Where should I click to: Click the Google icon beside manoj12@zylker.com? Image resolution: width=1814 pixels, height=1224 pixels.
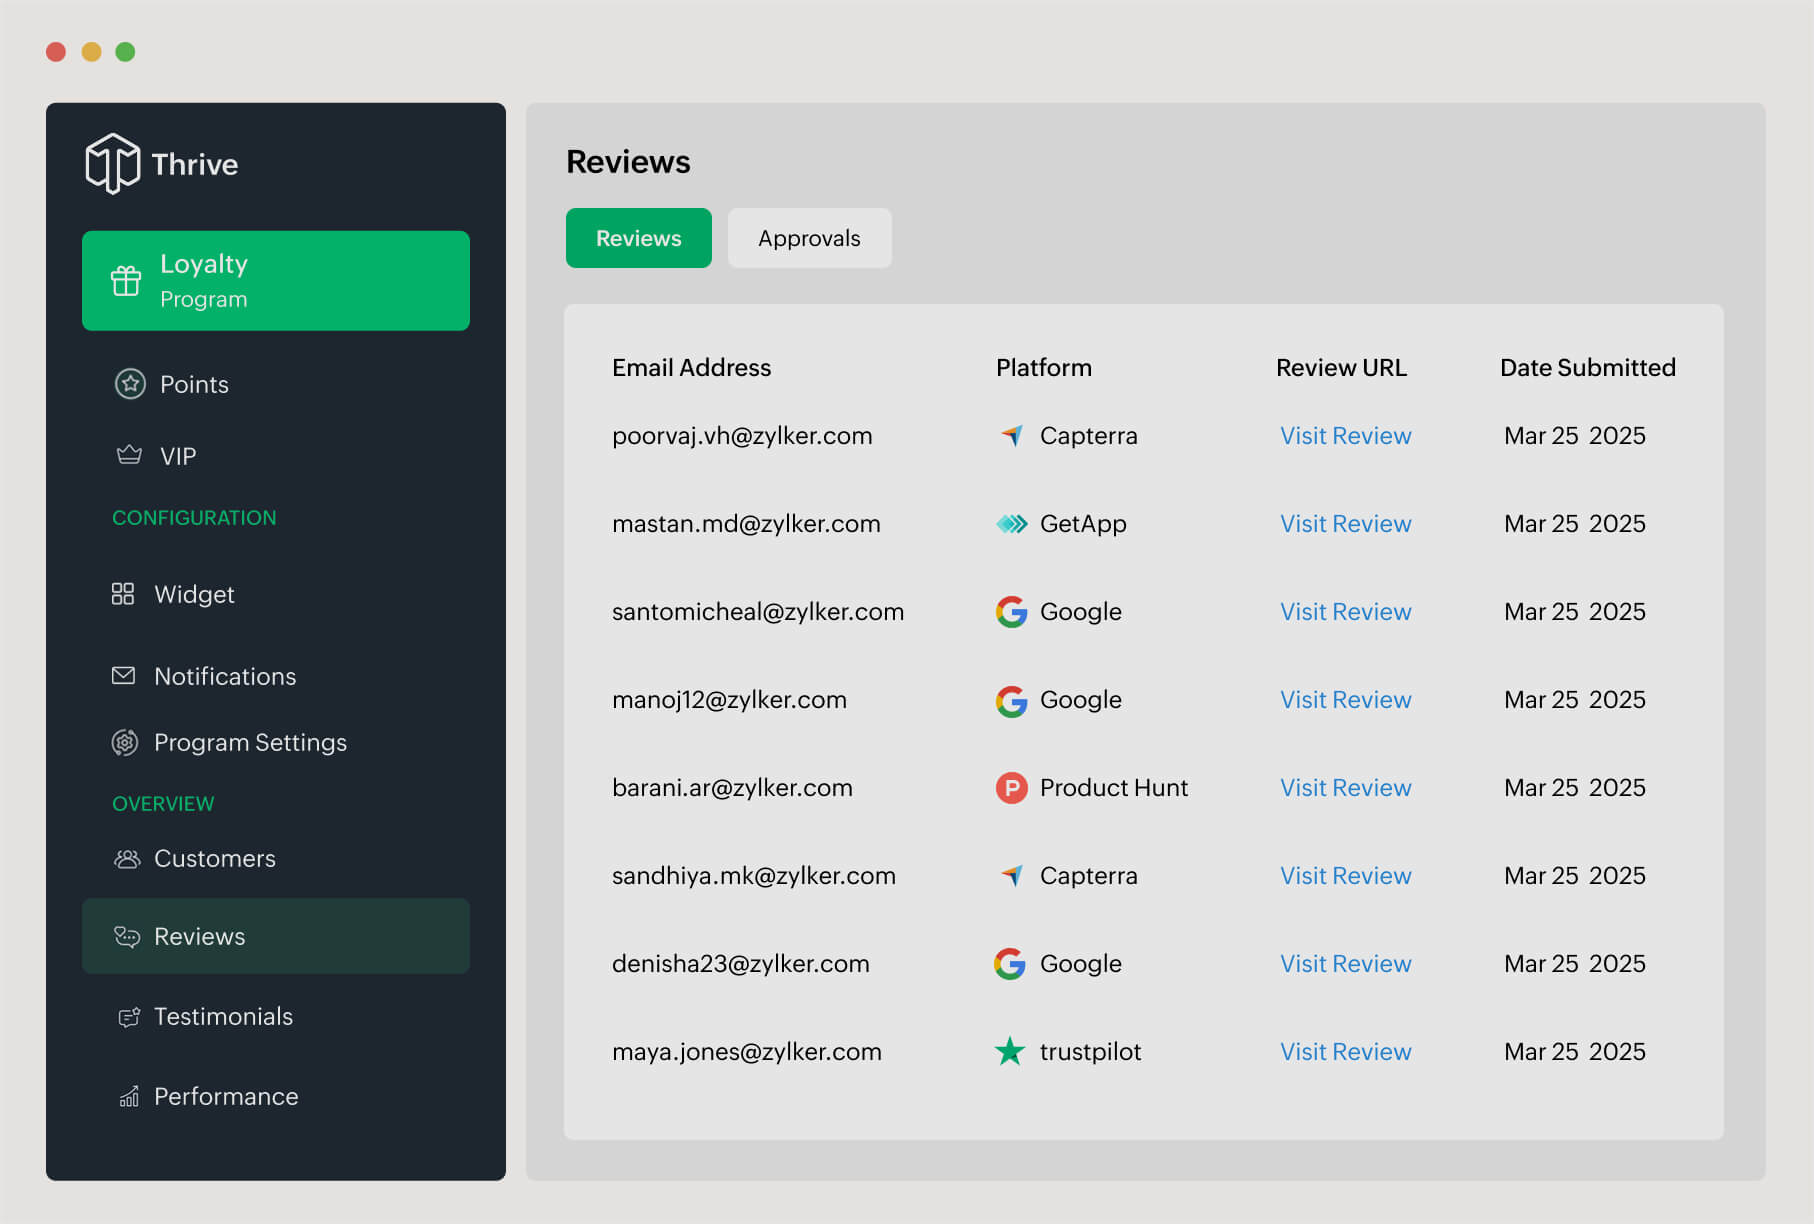coord(1011,700)
